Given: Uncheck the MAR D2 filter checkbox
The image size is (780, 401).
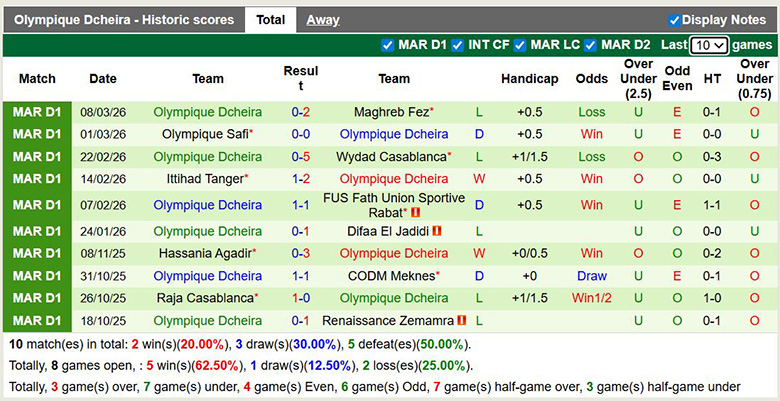Looking at the screenshot, I should [590, 45].
